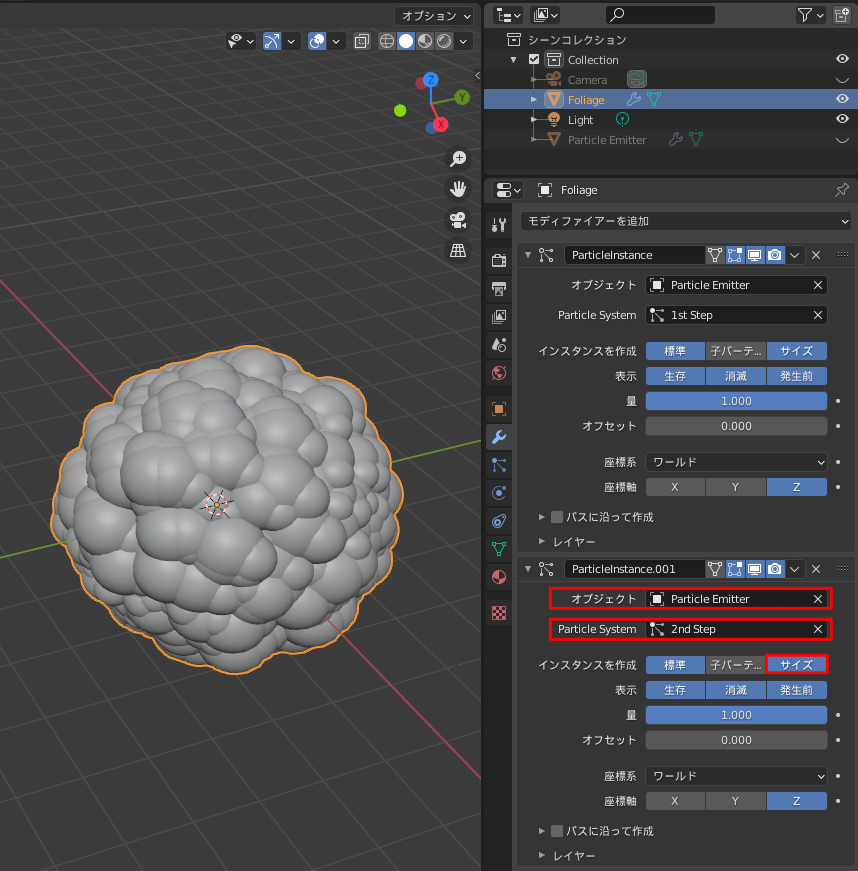Viewport: 858px width, 871px height.
Task: Open outliner filter dropdown
Action: click(811, 15)
